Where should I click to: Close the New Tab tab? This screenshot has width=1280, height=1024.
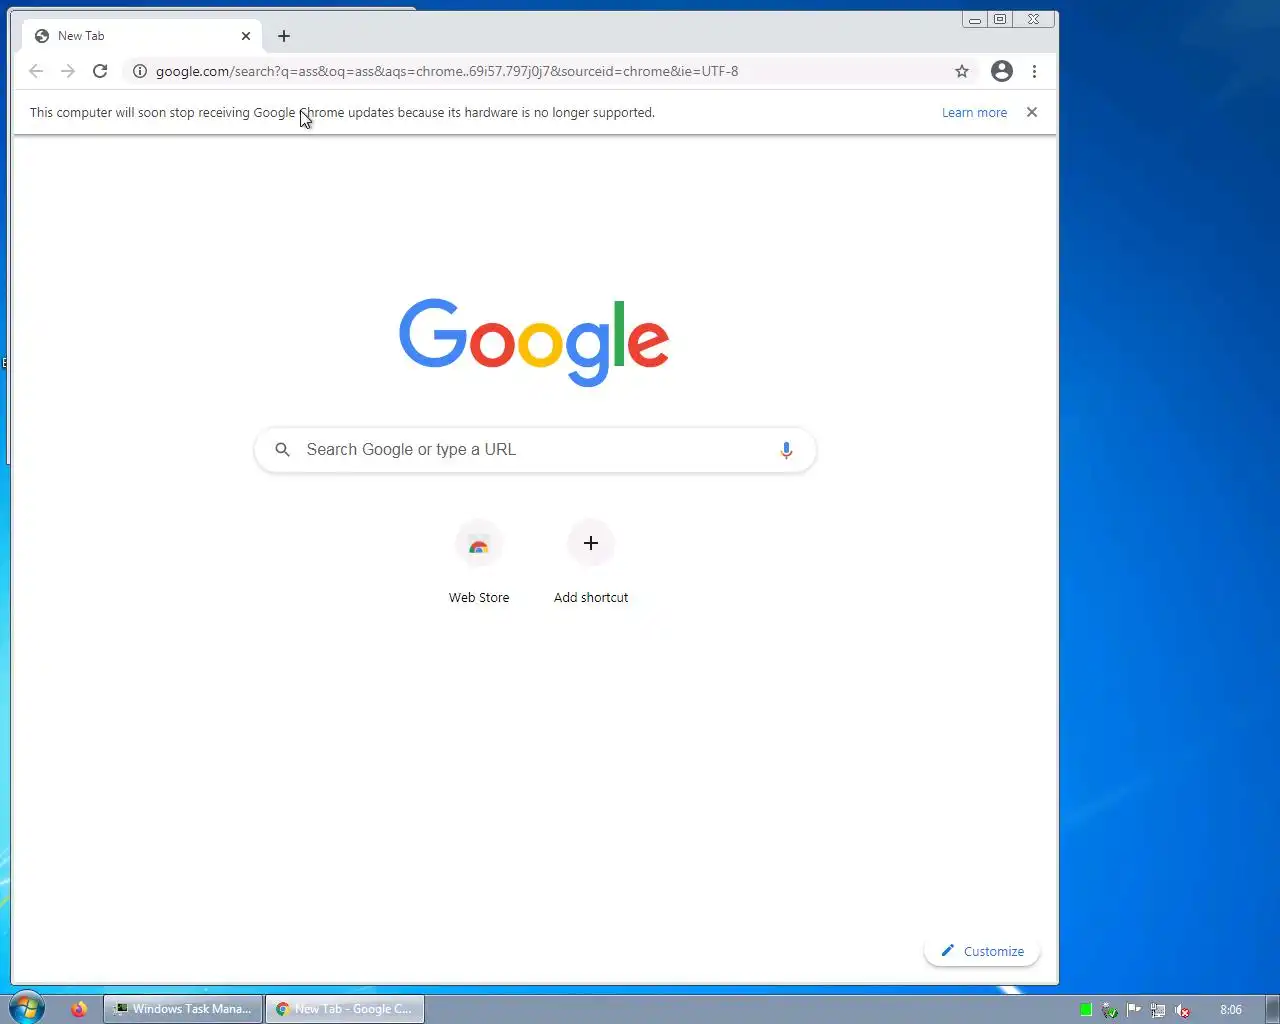click(x=246, y=36)
